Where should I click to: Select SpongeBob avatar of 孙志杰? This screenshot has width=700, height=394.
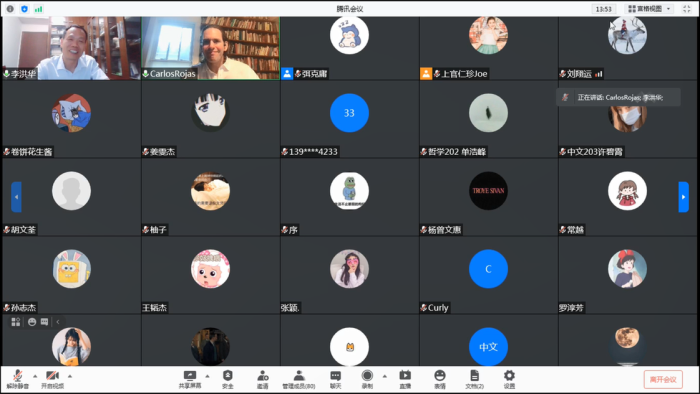71,269
